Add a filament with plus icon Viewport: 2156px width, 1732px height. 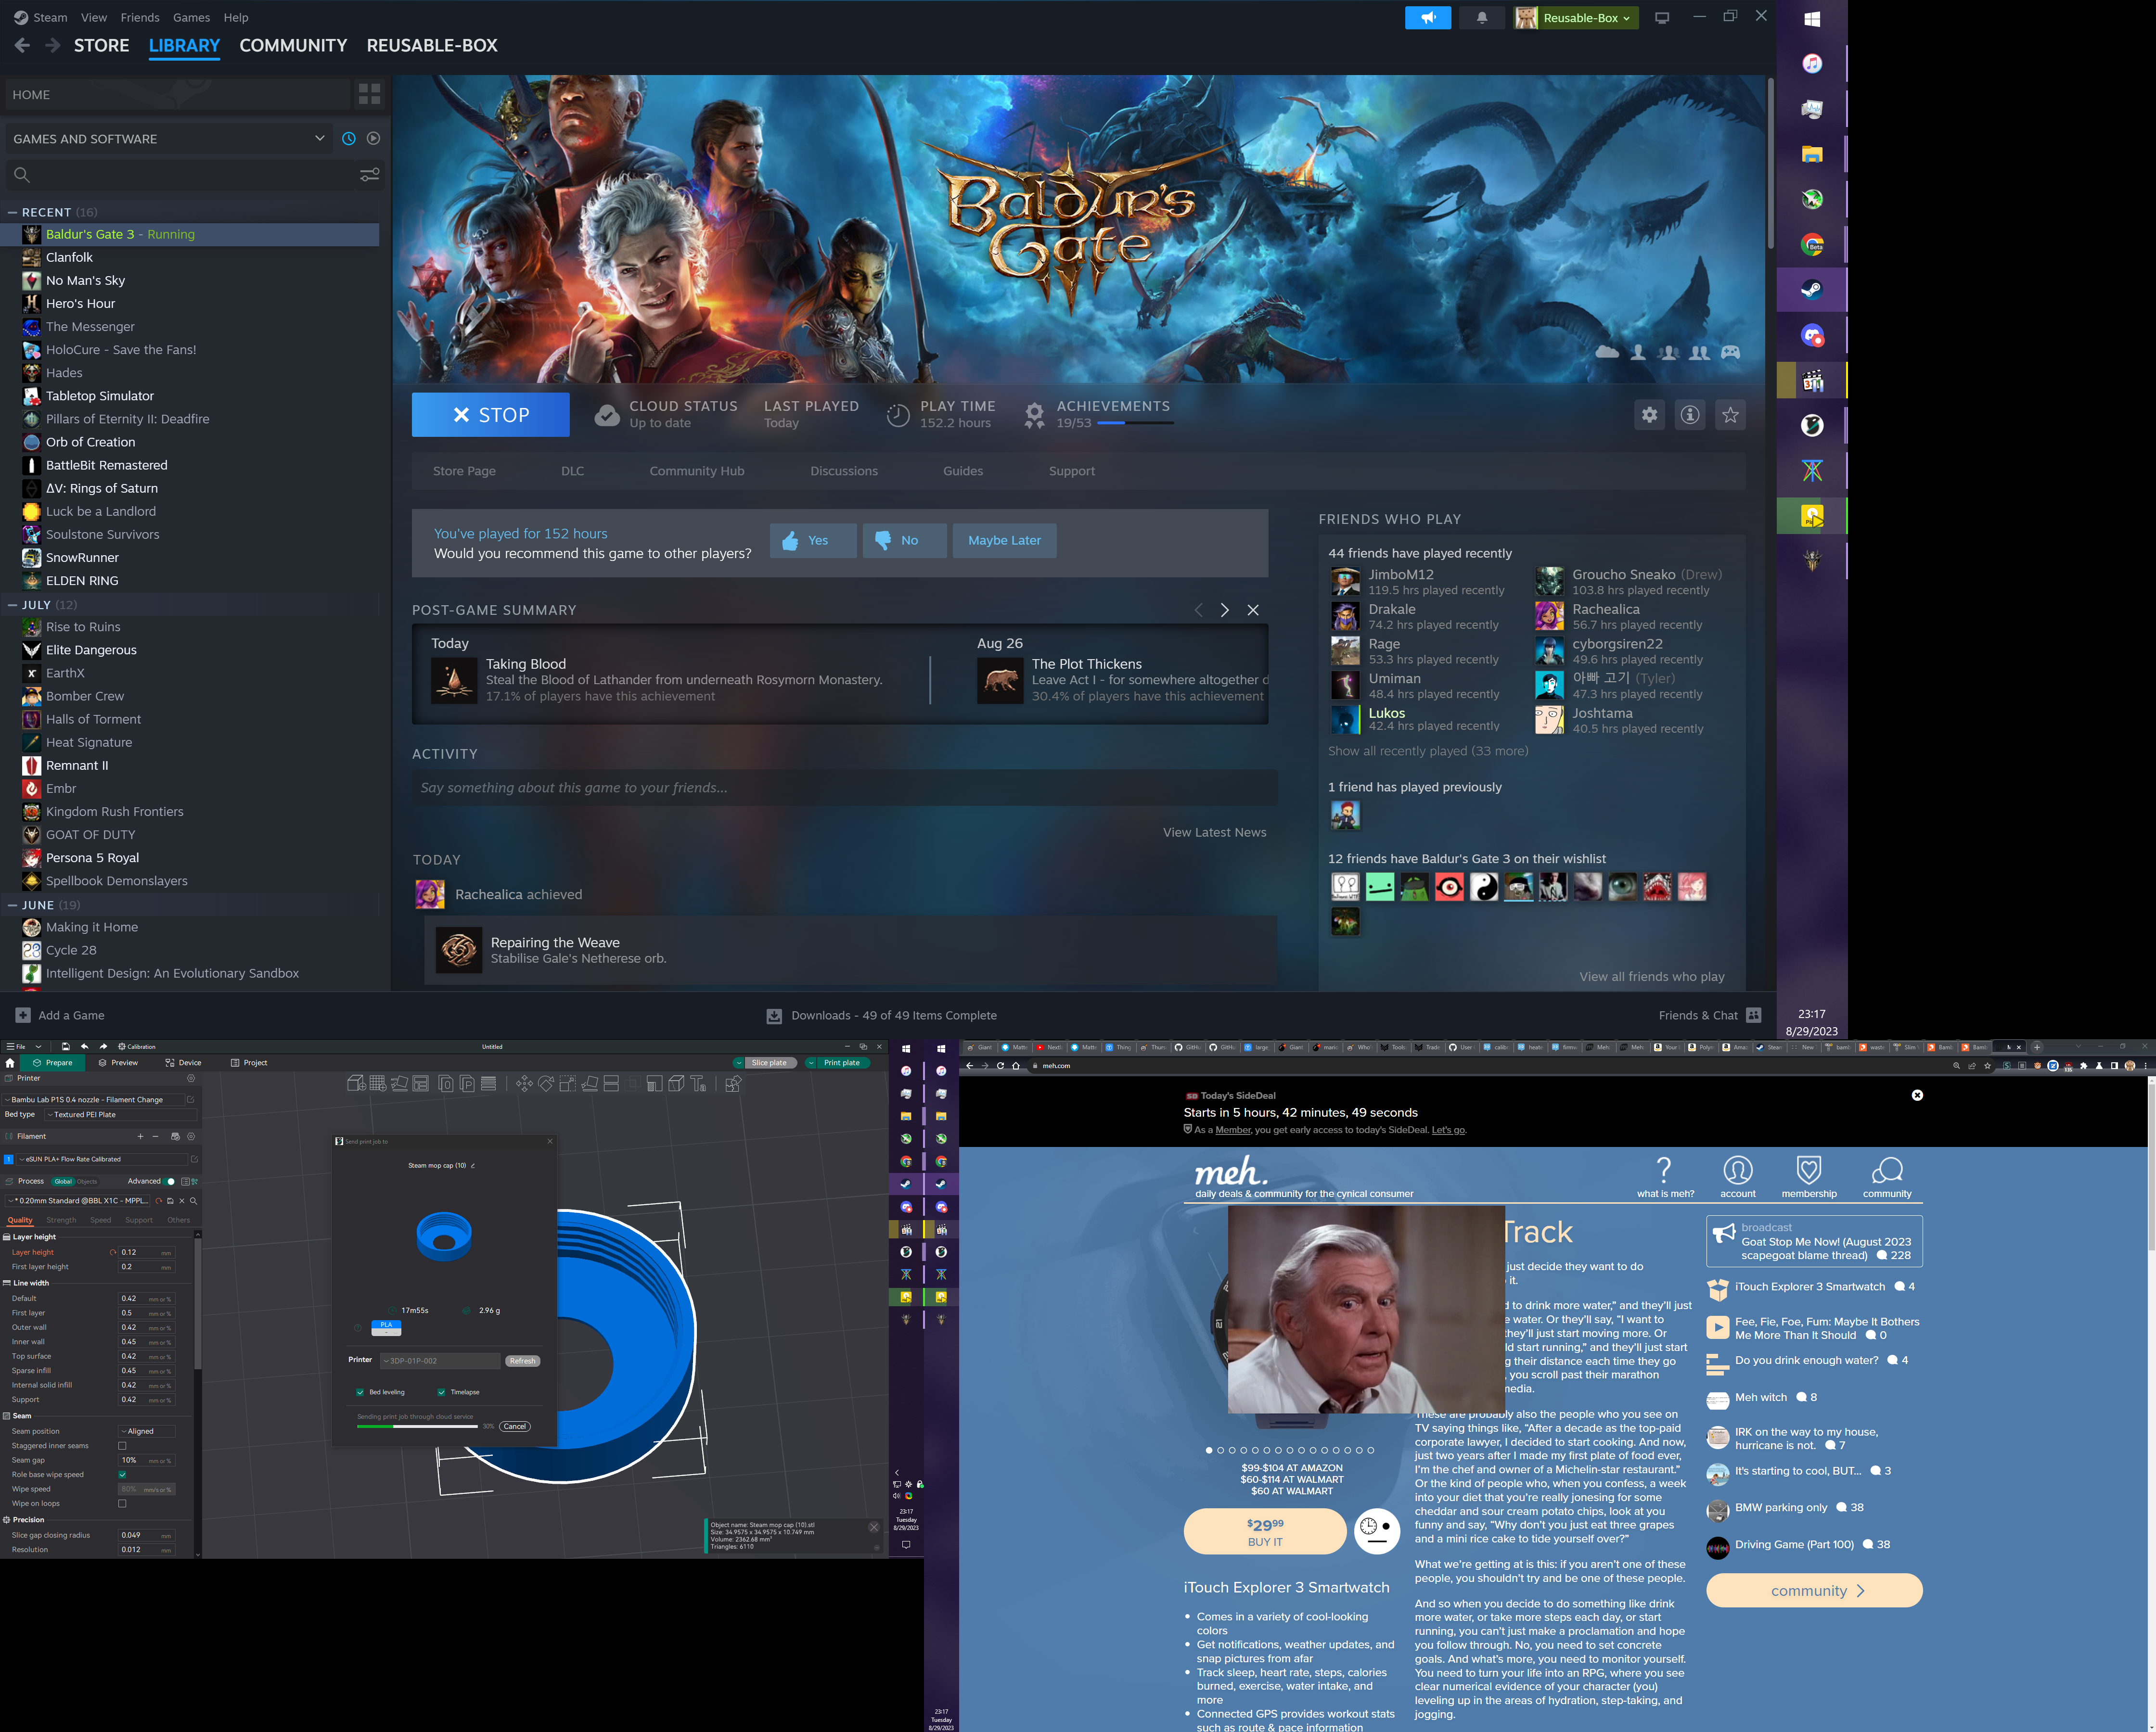coord(140,1136)
